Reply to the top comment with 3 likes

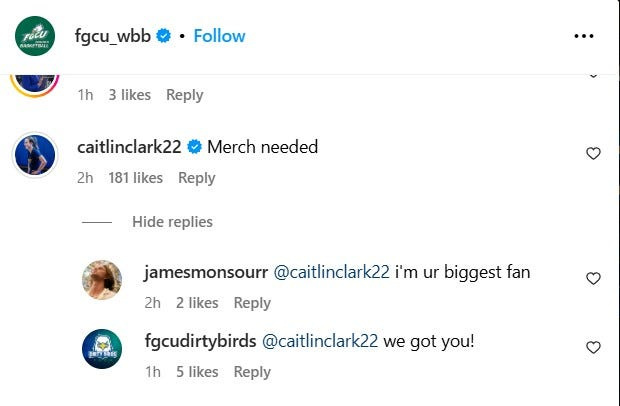pos(185,95)
